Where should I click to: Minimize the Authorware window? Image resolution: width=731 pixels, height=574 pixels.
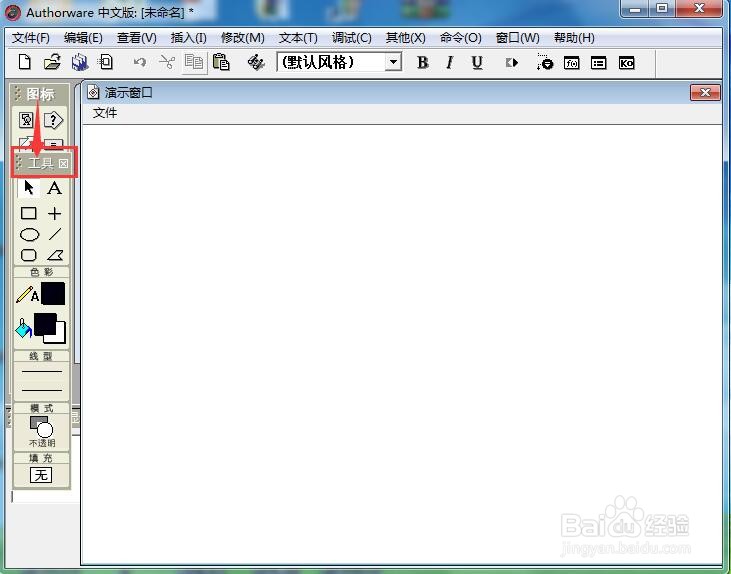pos(635,8)
